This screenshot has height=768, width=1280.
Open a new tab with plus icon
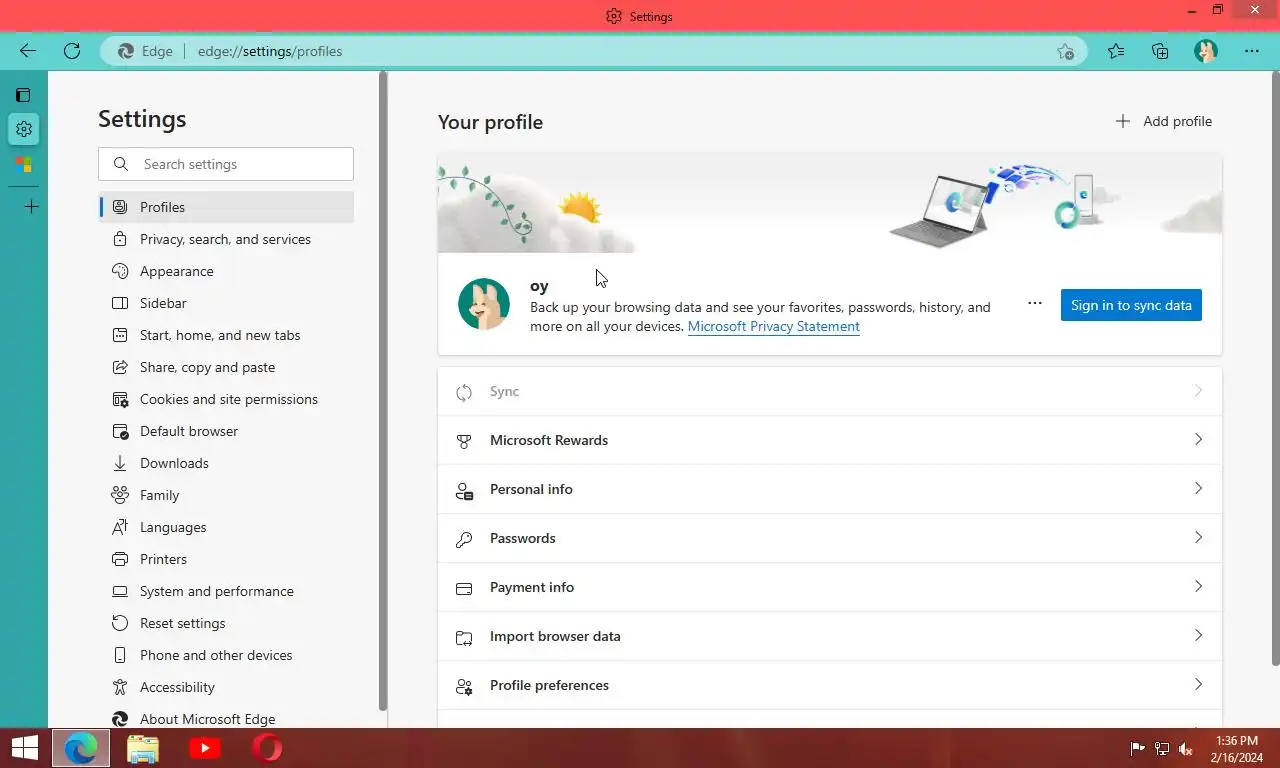pos(31,207)
